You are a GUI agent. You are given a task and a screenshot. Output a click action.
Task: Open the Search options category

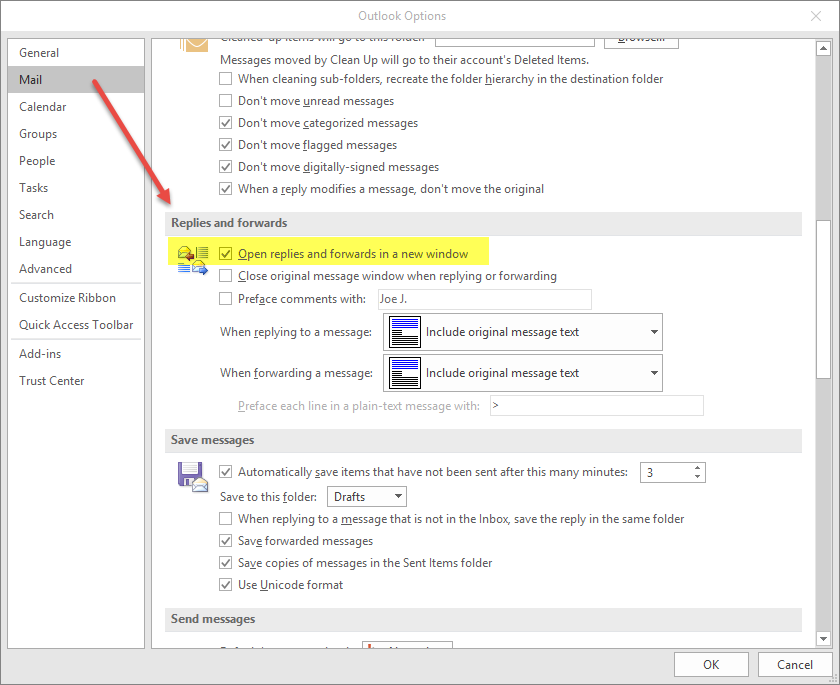pos(76,215)
